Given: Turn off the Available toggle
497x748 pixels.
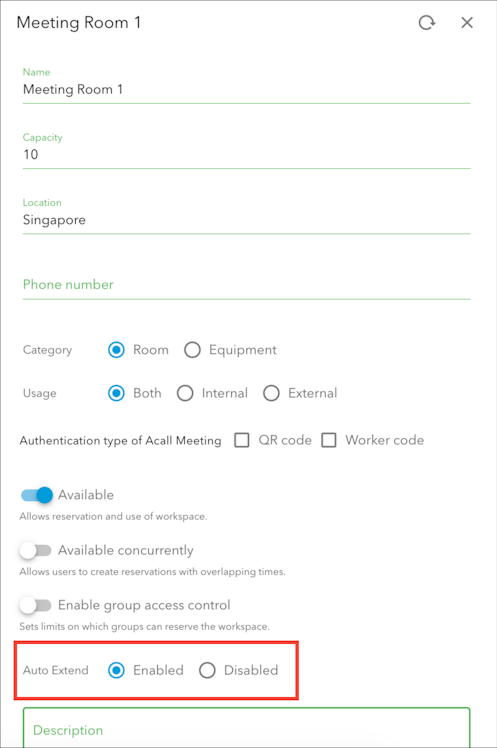Looking at the screenshot, I should click(x=37, y=495).
